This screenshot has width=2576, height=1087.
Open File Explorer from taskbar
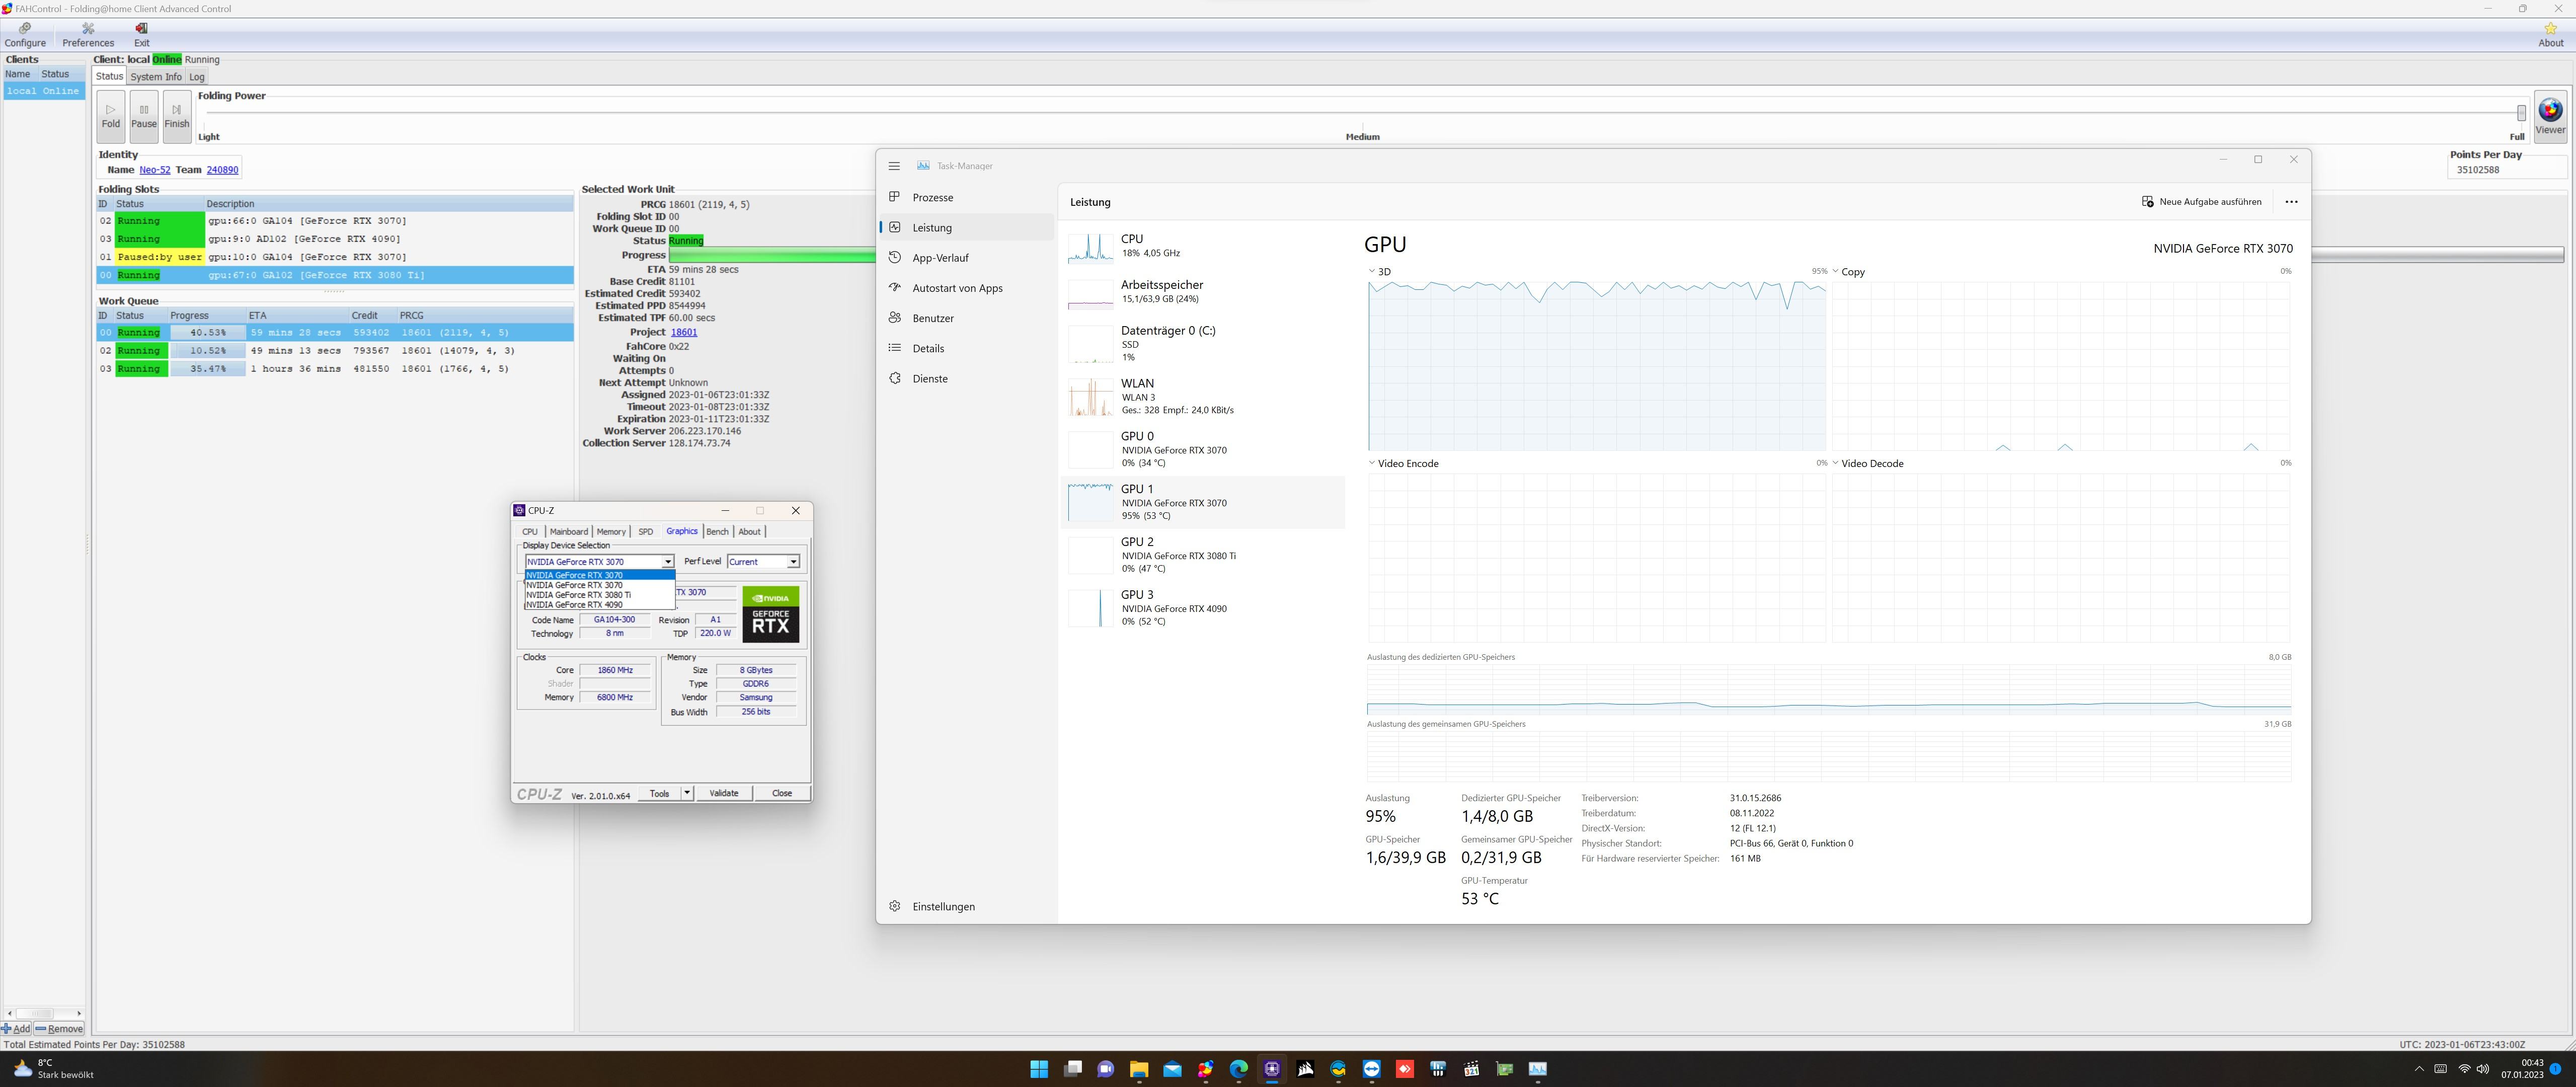(x=1138, y=1069)
